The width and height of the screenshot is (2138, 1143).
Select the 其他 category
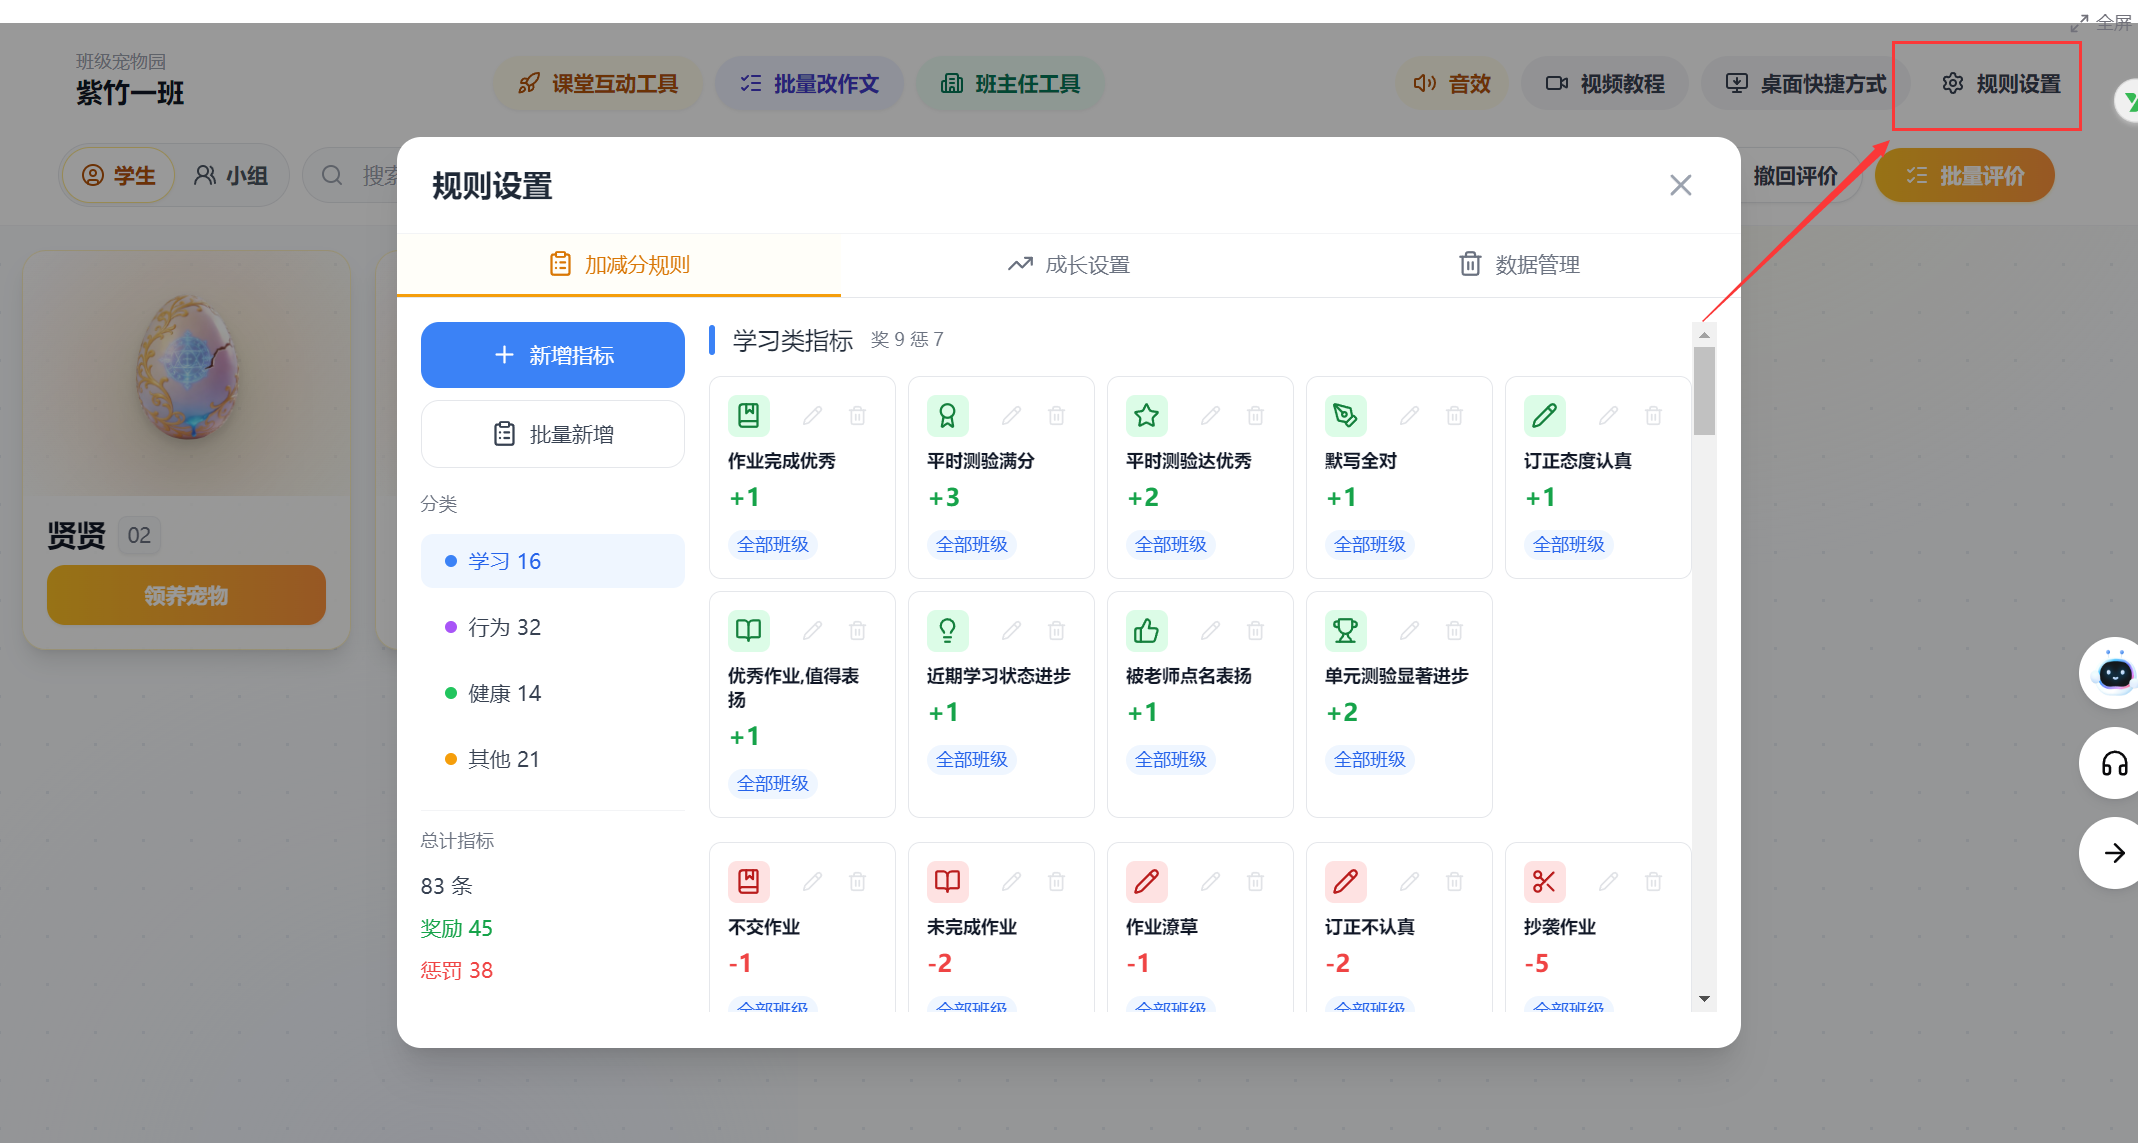tap(503, 758)
